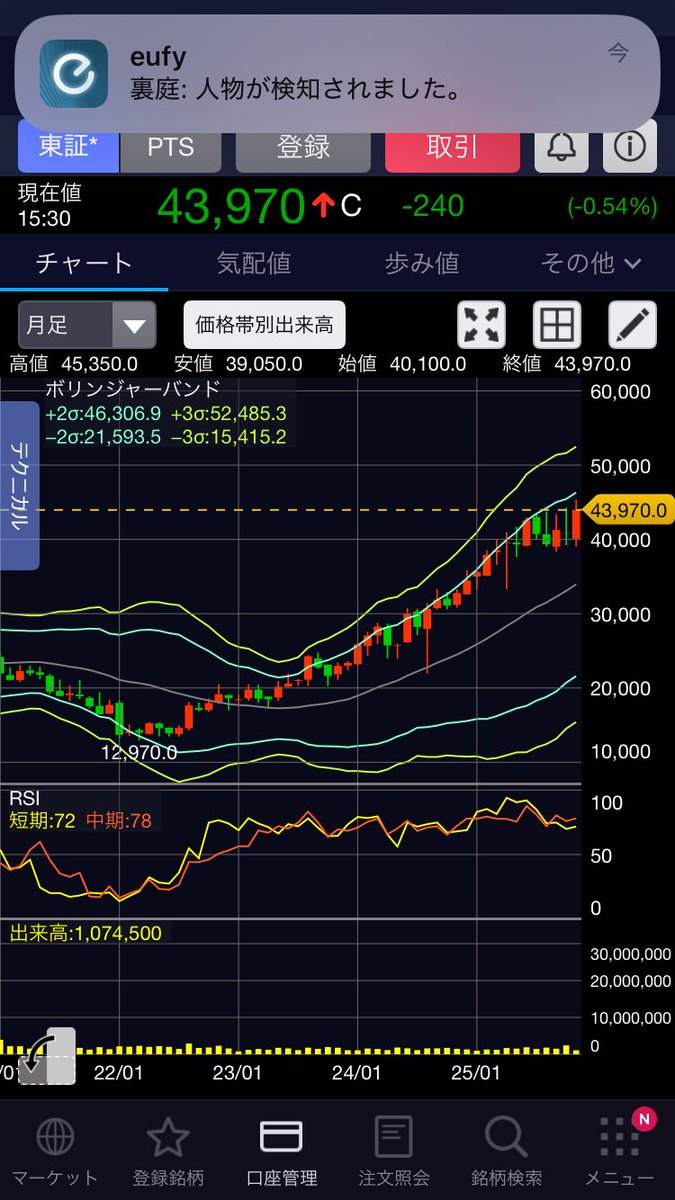The image size is (675, 1200).
Task: Tap the (-0.54%) change percentage
Action: (x=612, y=207)
